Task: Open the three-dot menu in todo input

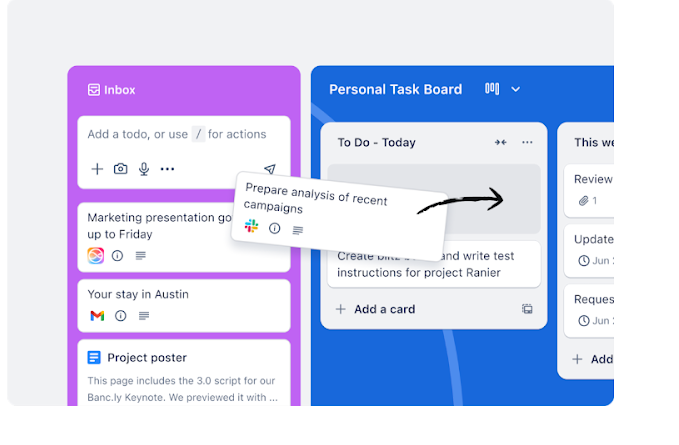Action: tap(167, 169)
